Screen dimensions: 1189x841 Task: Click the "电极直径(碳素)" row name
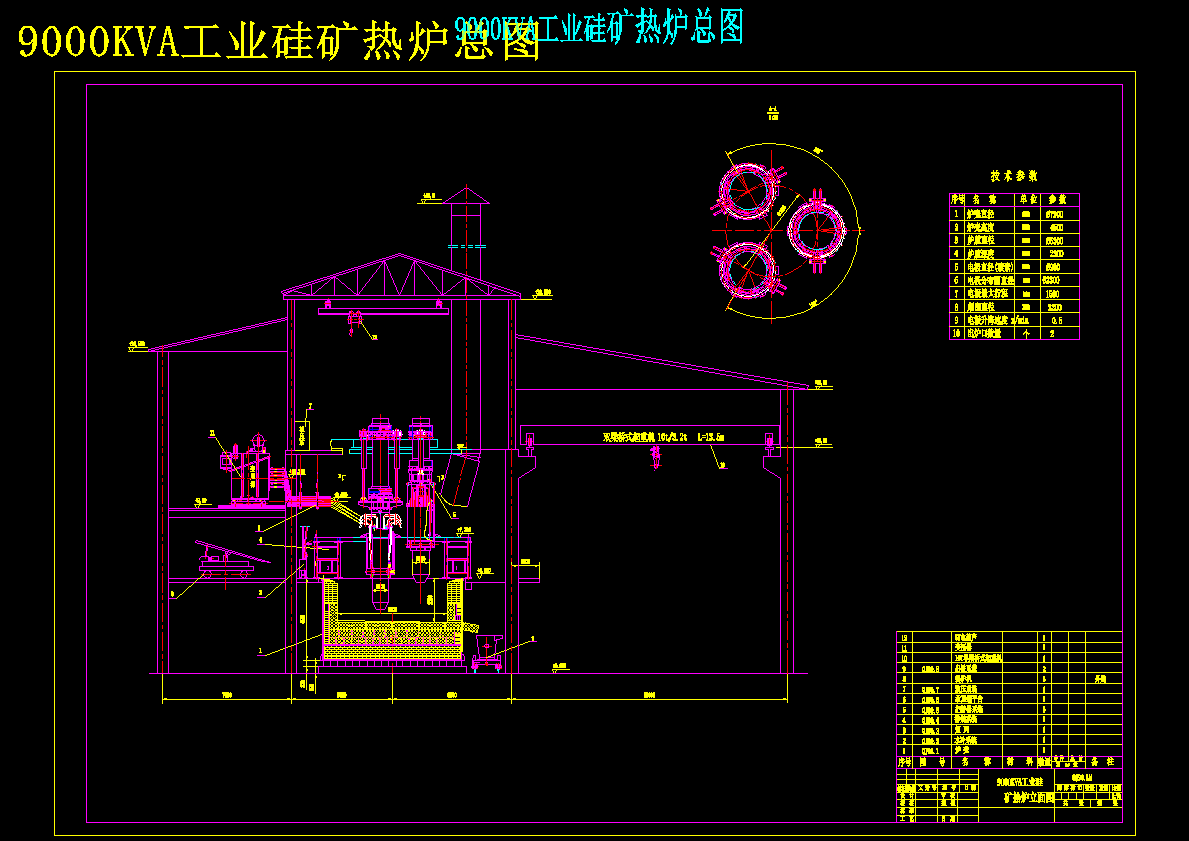tap(990, 267)
